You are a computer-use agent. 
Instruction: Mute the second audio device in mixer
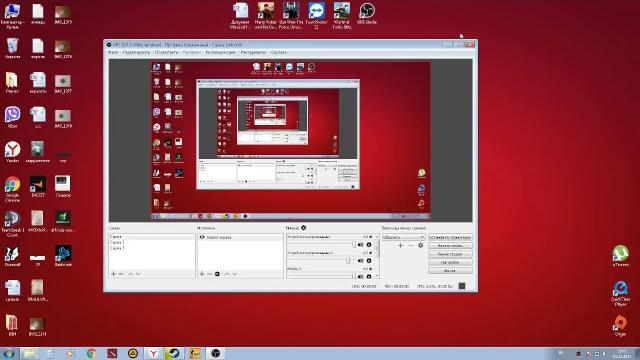pyautogui.click(x=360, y=261)
